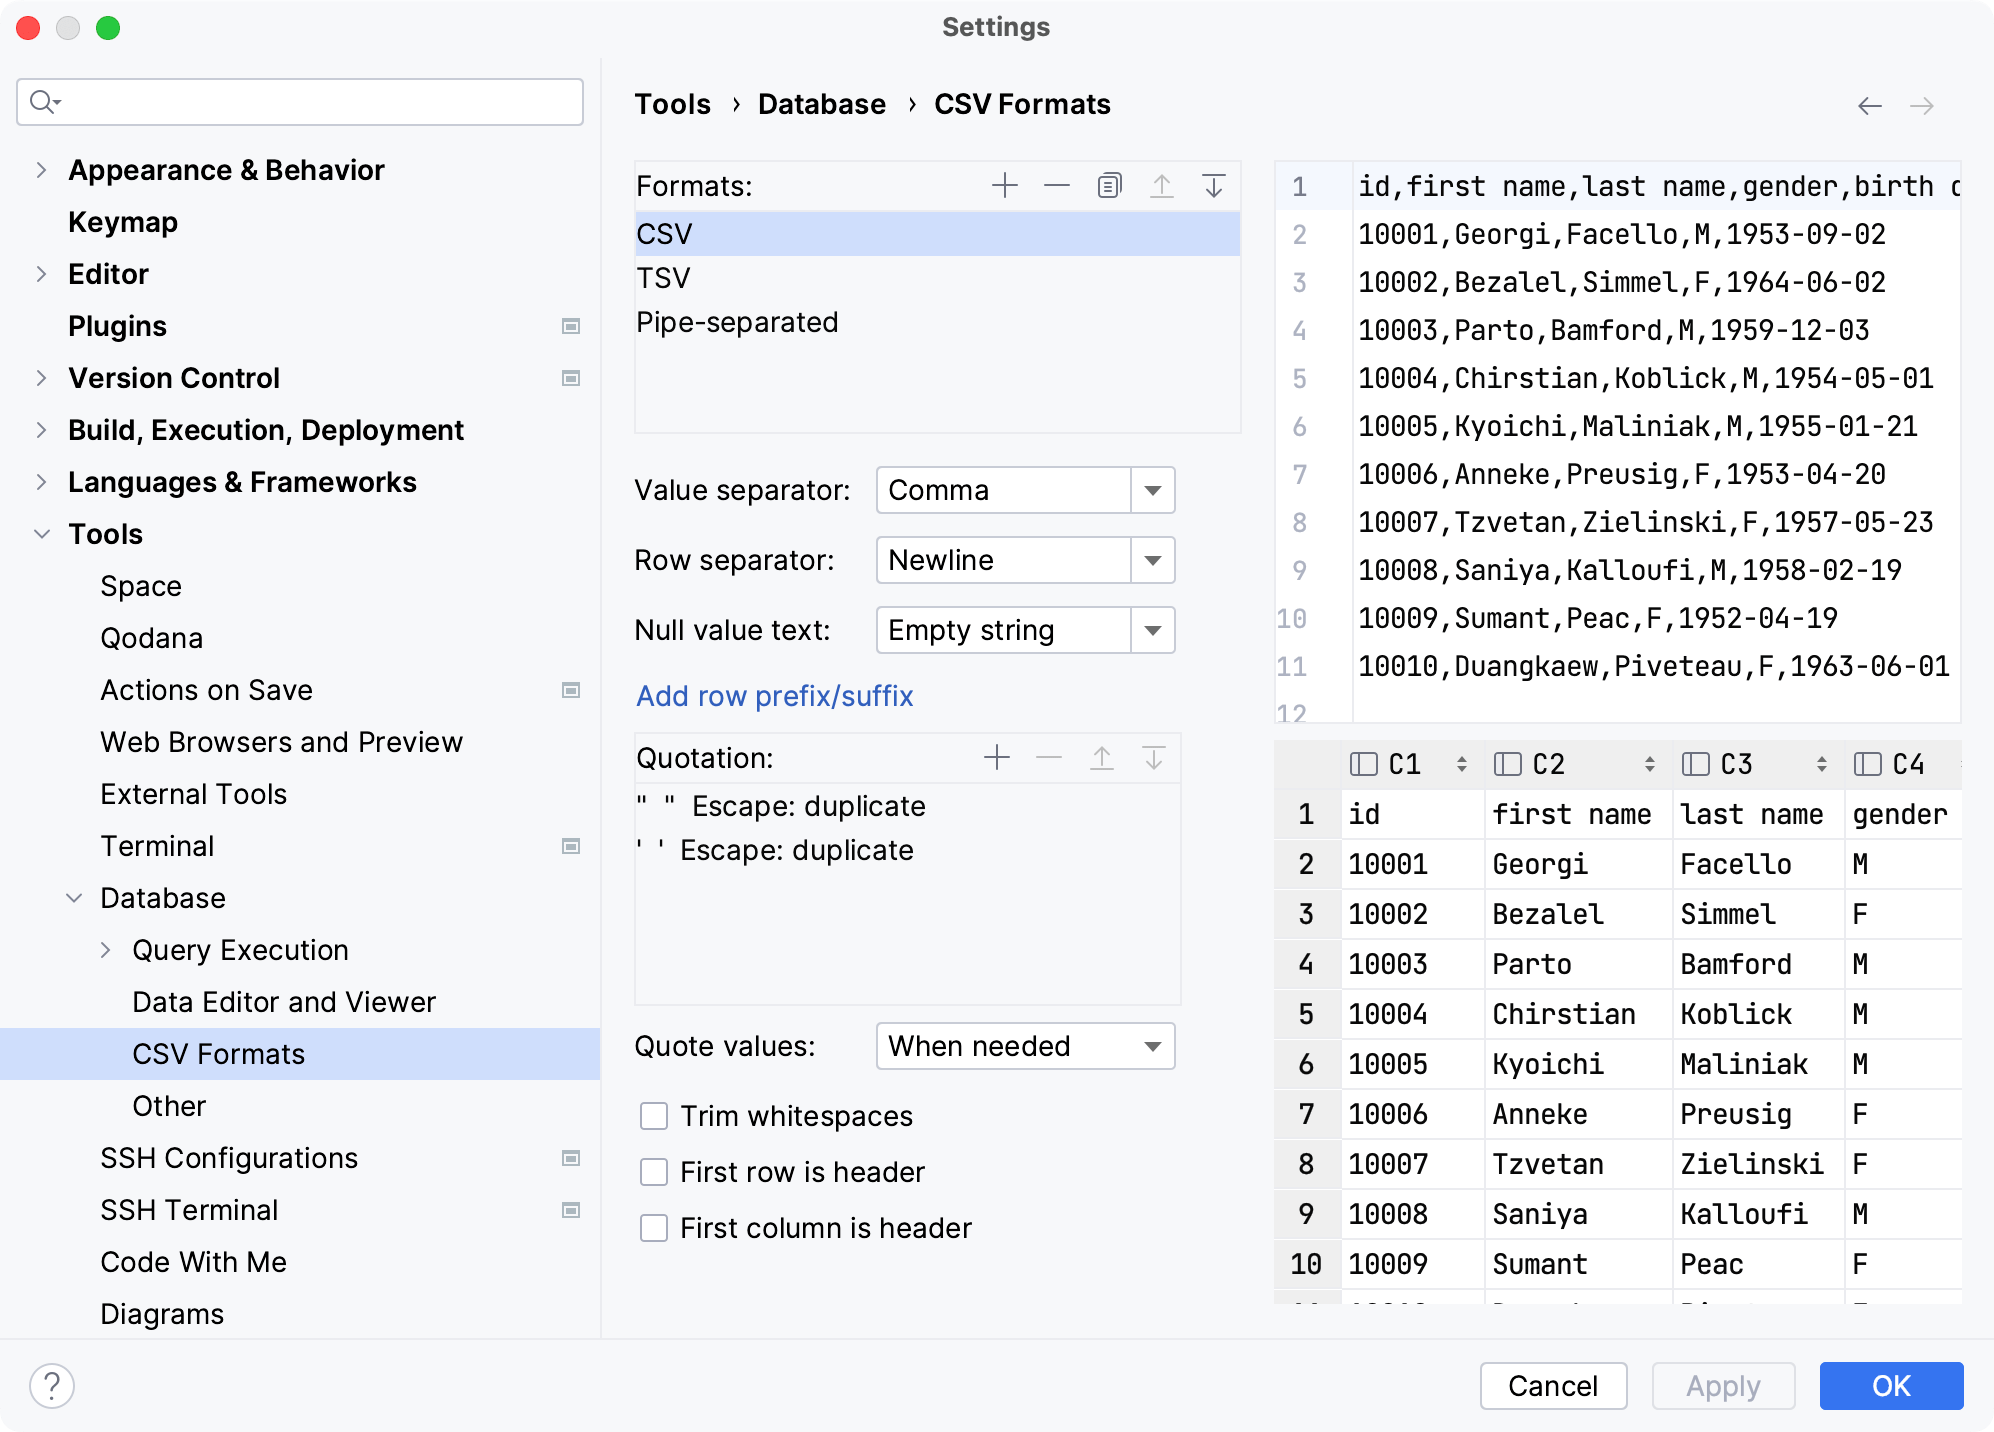Remove the selected format

[x=1056, y=185]
